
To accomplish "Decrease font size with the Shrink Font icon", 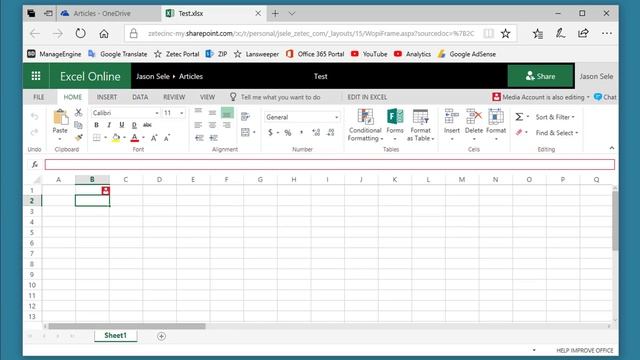I will [167, 138].
